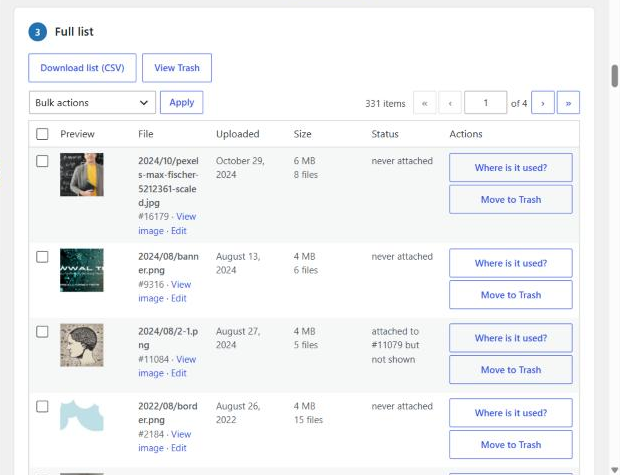Viewport: 620px width, 475px height.
Task: Click the page scrollbar thumb
Action: click(614, 76)
